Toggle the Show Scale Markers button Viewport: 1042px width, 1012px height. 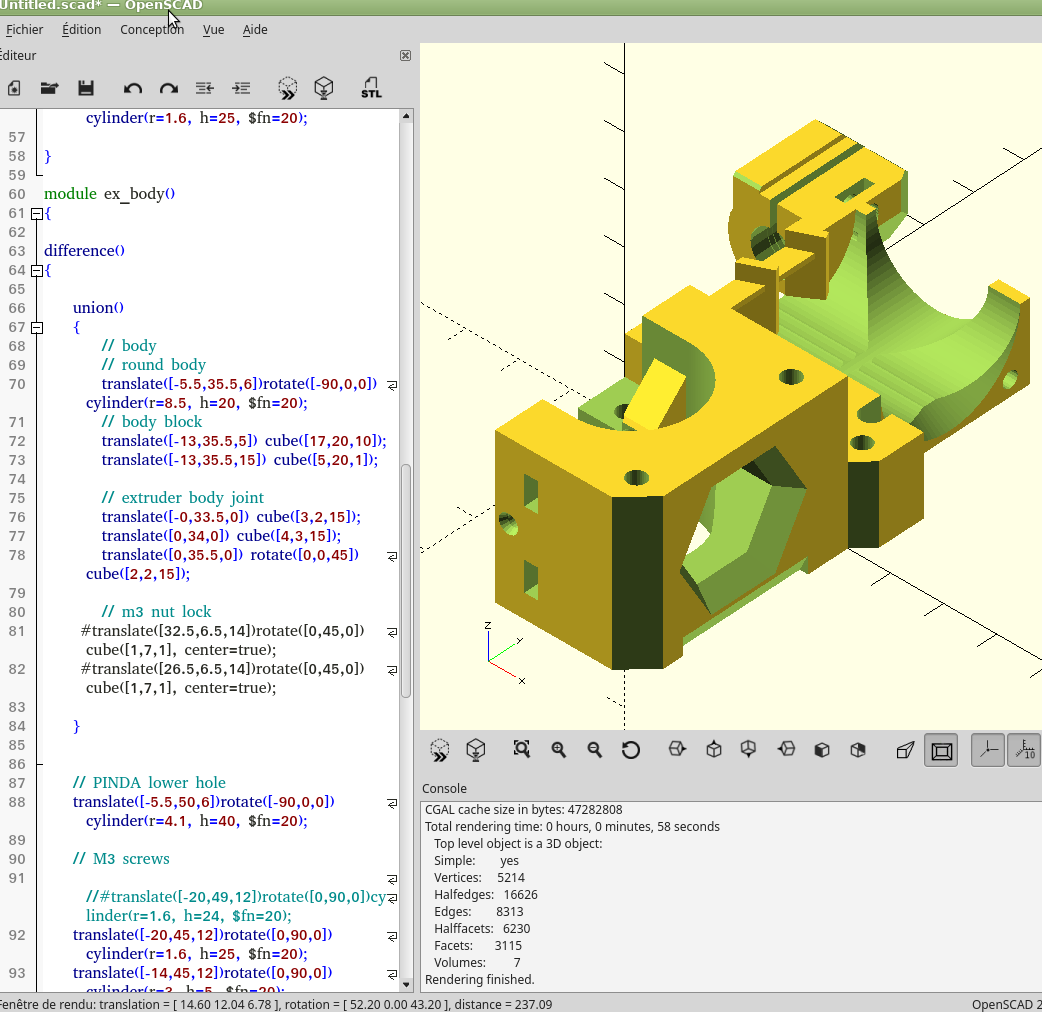point(1024,749)
